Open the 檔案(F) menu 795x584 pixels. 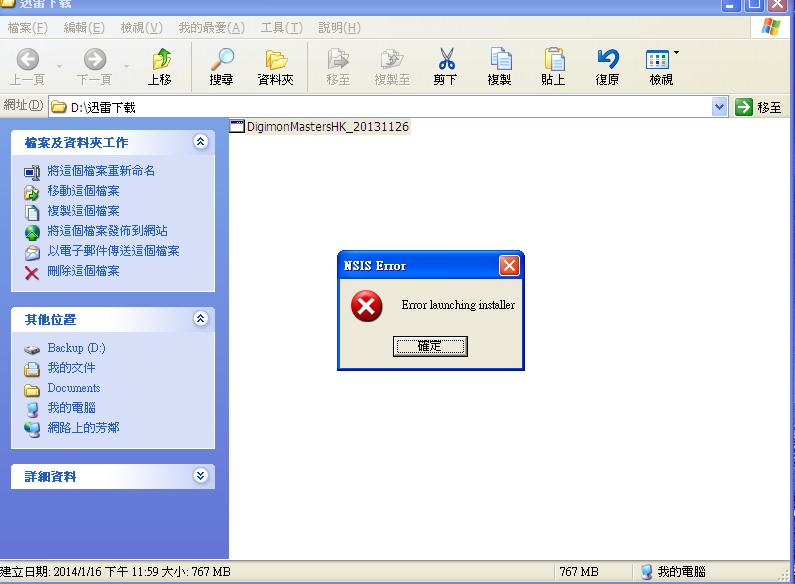coord(27,27)
